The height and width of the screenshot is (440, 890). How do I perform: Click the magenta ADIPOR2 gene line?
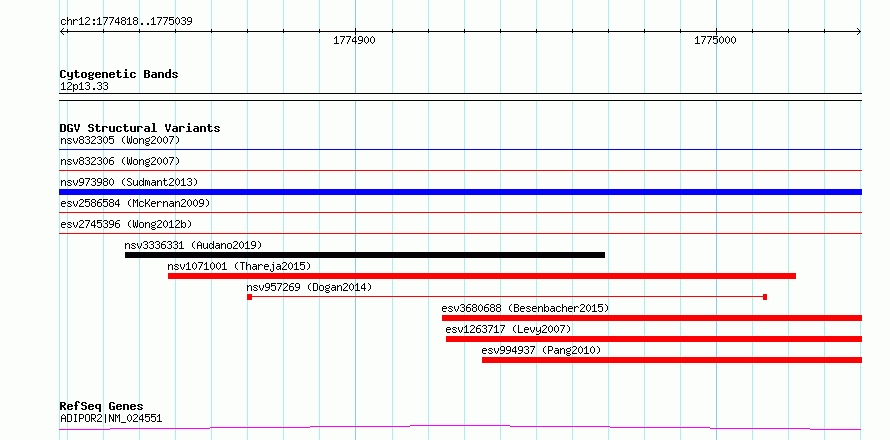point(460,427)
